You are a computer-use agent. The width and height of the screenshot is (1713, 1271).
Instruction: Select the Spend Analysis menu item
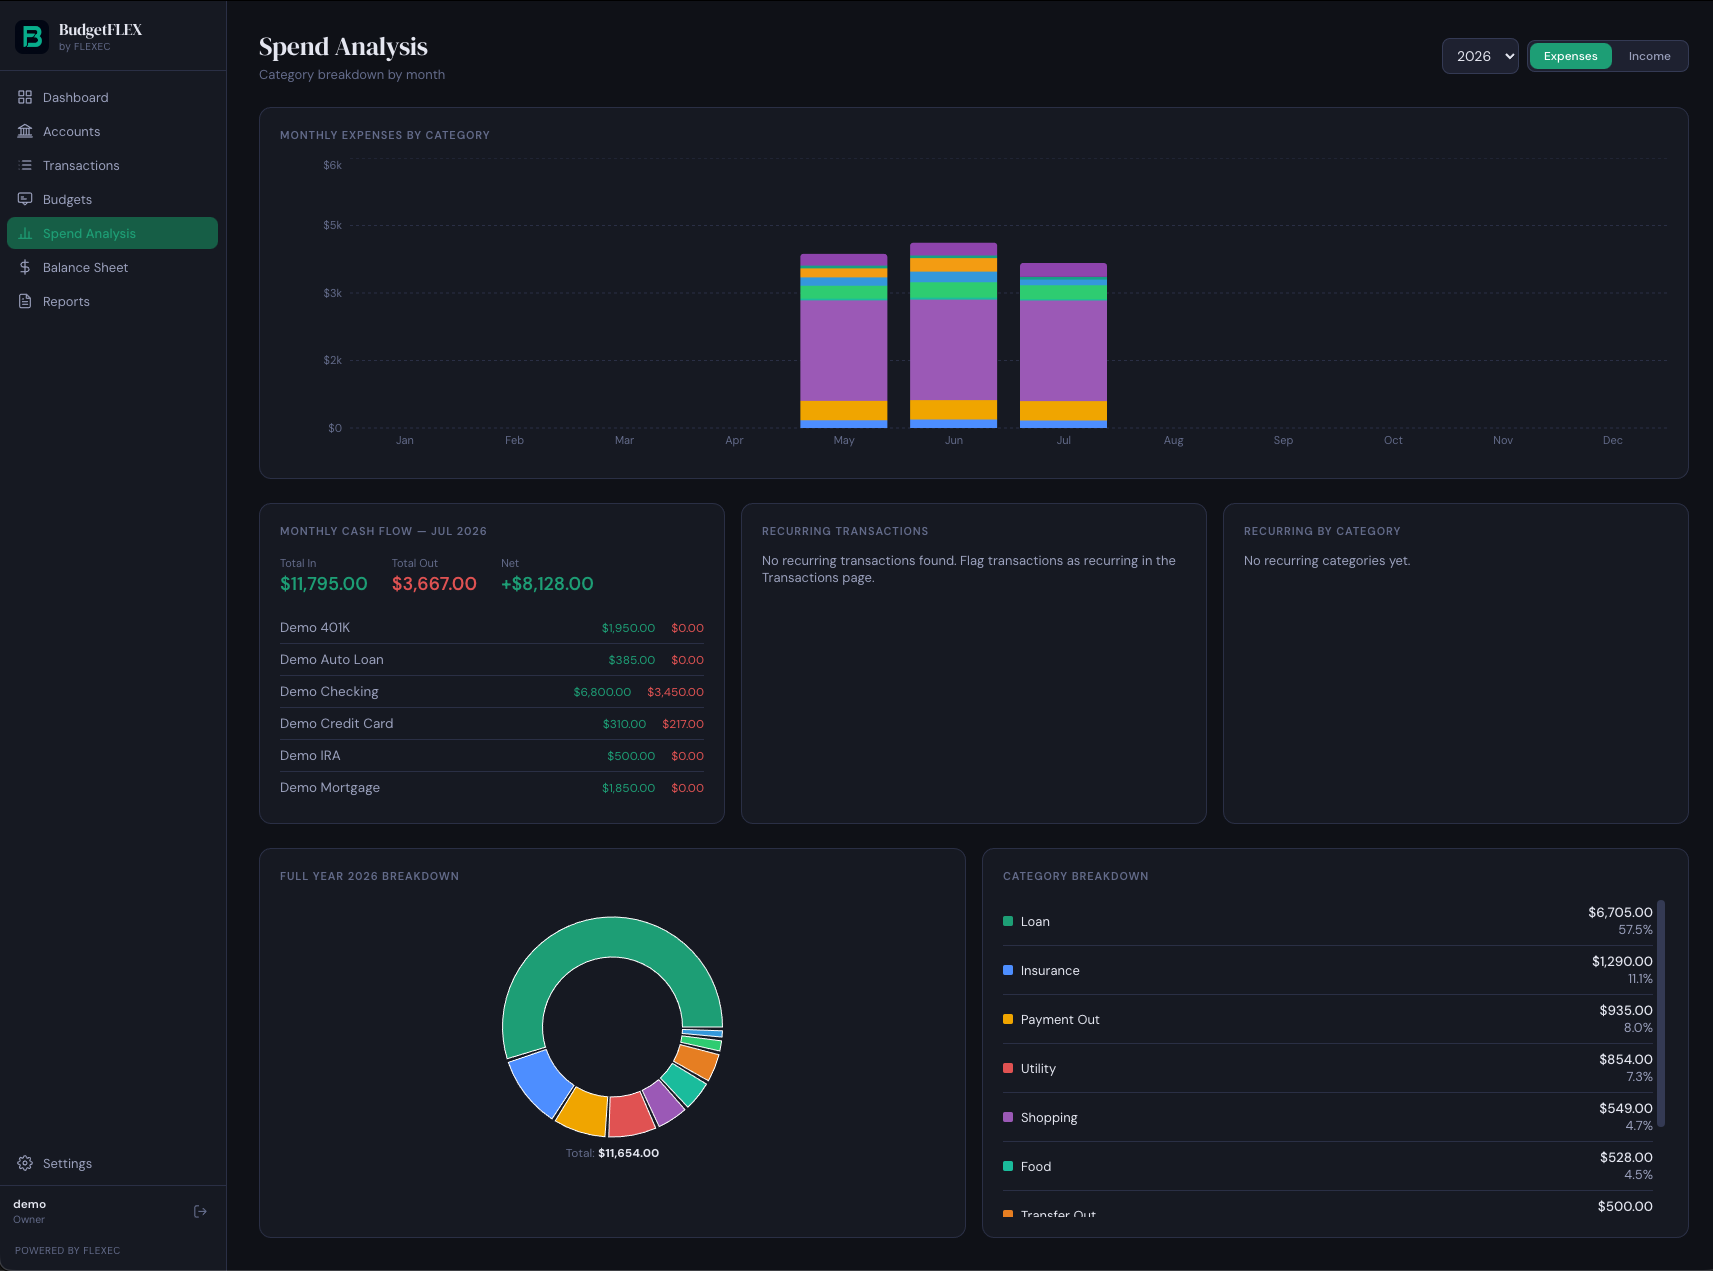pyautogui.click(x=112, y=233)
